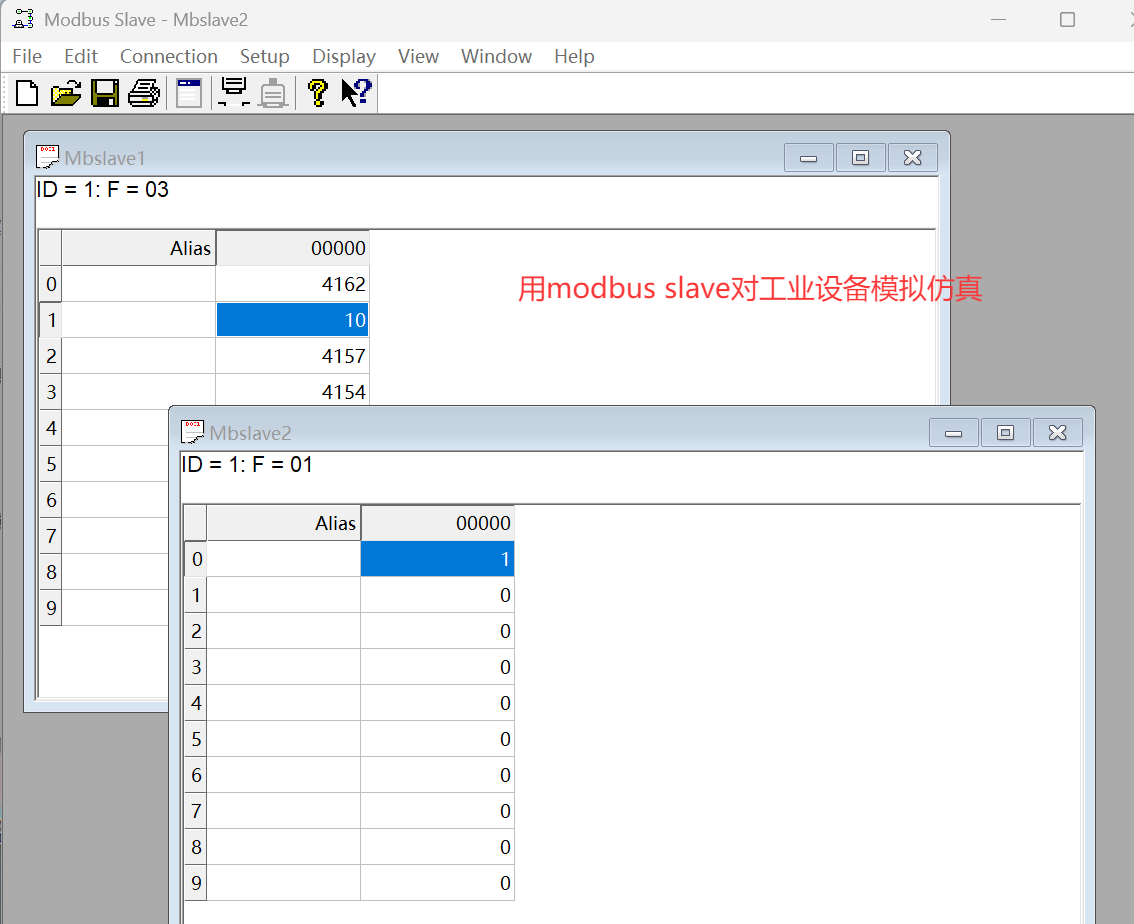Click the 00000 column header in Mbslave1
Image resolution: width=1134 pixels, height=924 pixels.
(292, 248)
